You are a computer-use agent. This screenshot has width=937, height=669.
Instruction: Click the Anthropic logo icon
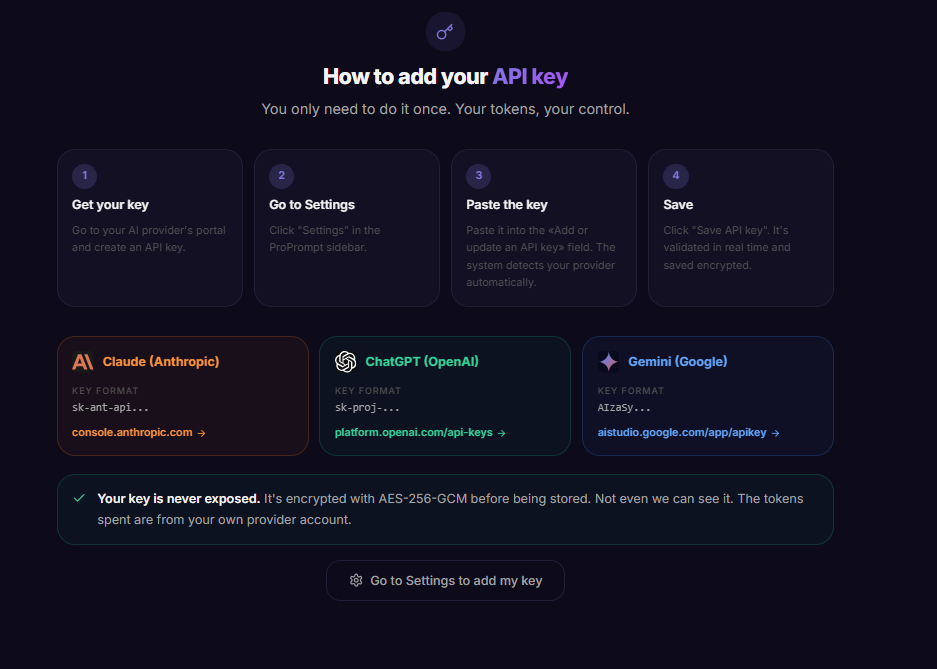[x=82, y=361]
